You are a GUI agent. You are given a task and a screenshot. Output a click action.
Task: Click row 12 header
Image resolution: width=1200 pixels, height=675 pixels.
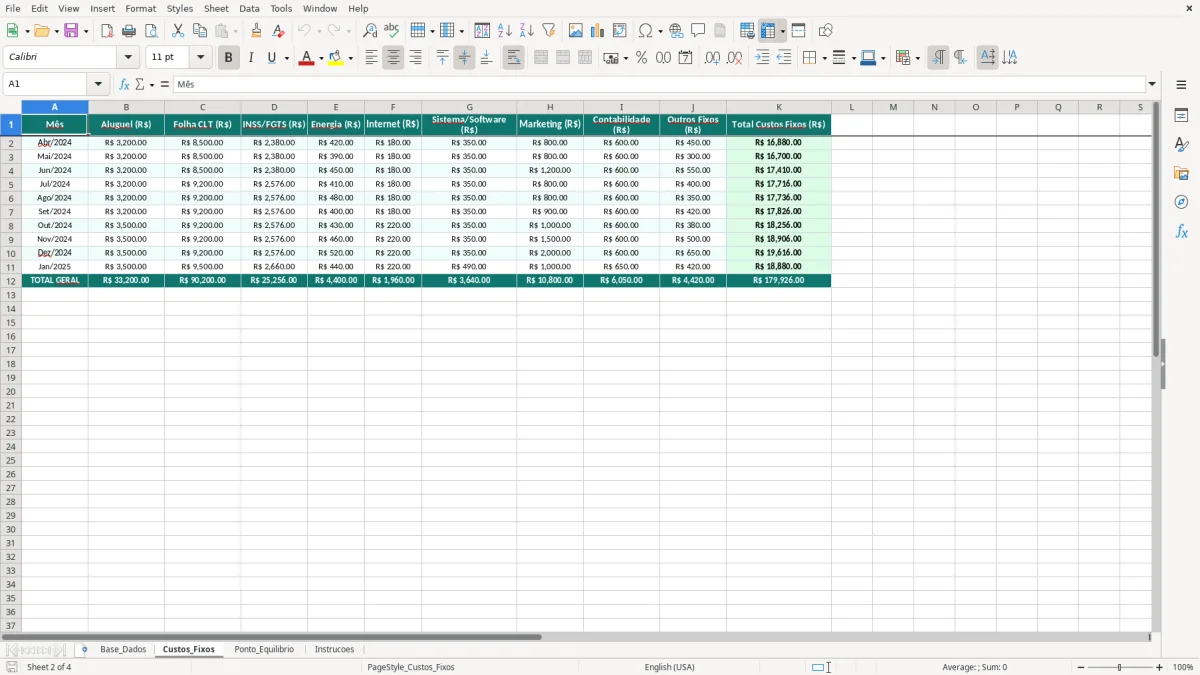pos(11,281)
